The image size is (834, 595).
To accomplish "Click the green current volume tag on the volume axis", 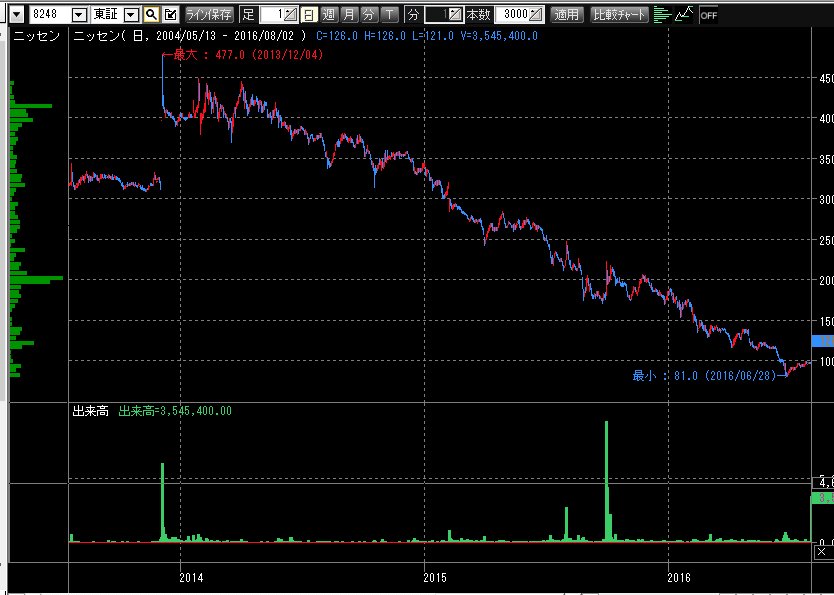I will pos(823,498).
